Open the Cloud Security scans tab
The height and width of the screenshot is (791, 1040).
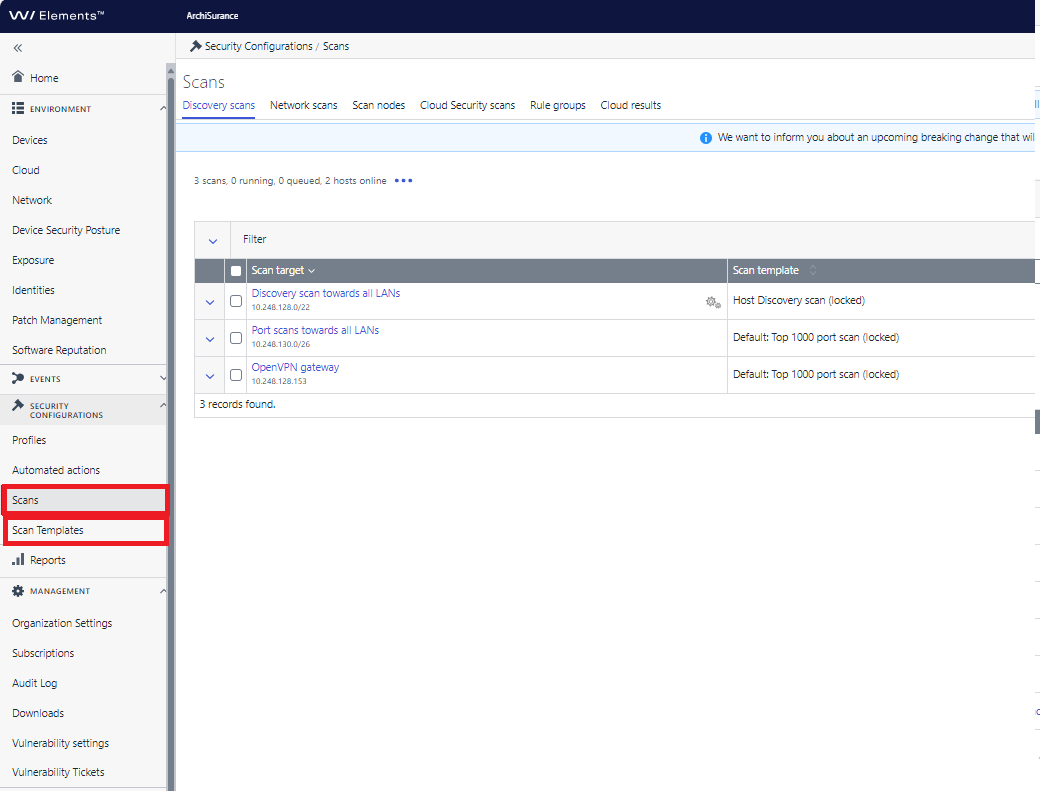point(468,105)
